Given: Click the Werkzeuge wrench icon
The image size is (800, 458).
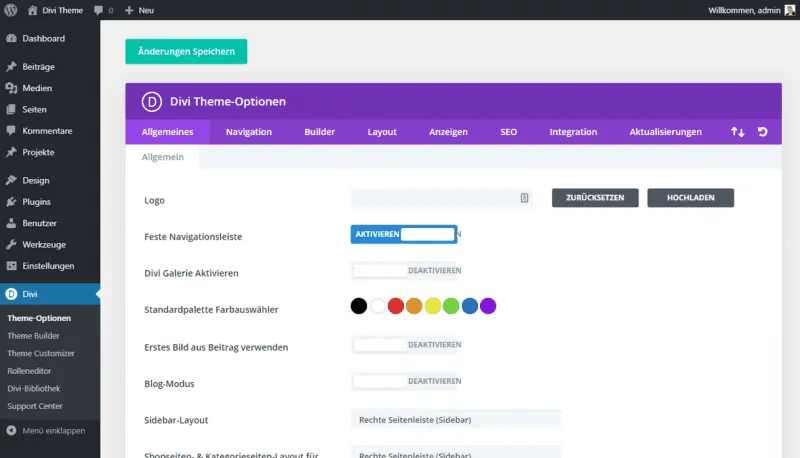Looking at the screenshot, I should [x=11, y=245].
